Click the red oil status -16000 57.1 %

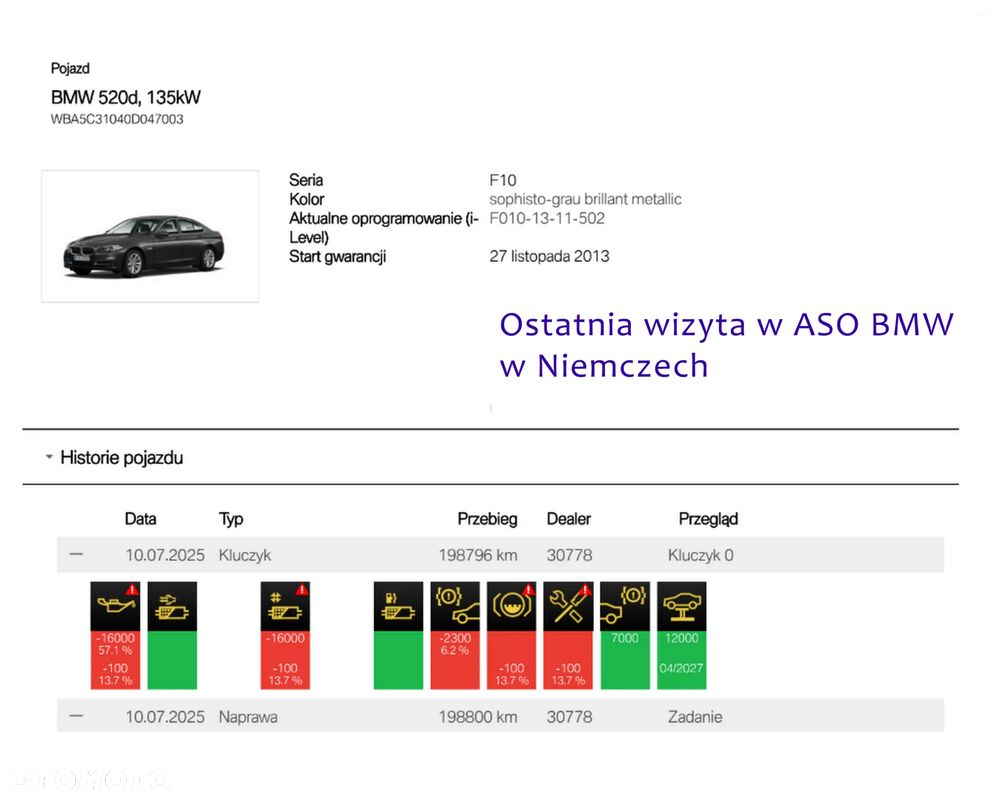click(x=115, y=660)
